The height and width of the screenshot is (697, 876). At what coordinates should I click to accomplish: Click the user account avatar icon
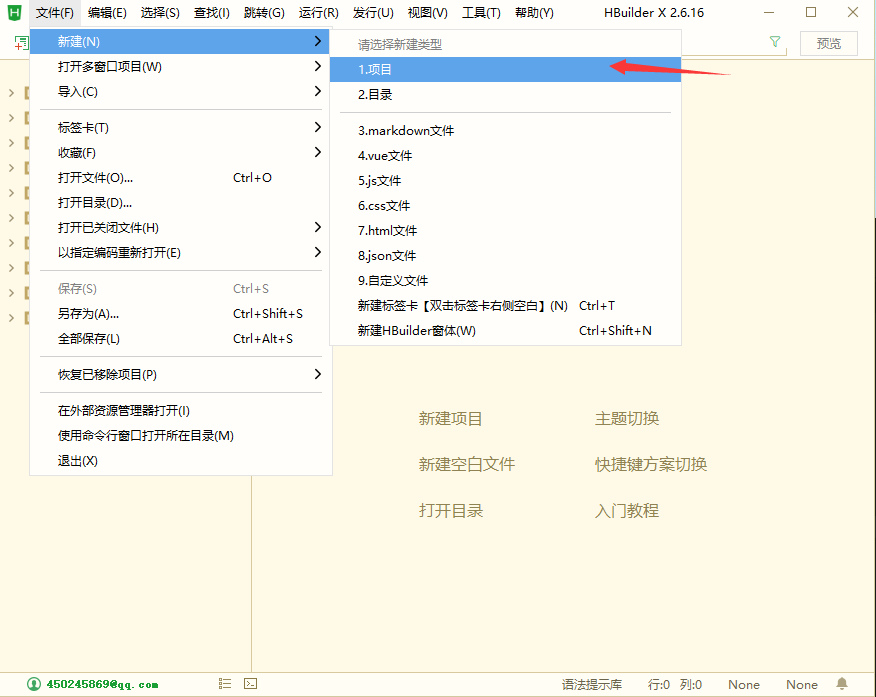coord(35,684)
